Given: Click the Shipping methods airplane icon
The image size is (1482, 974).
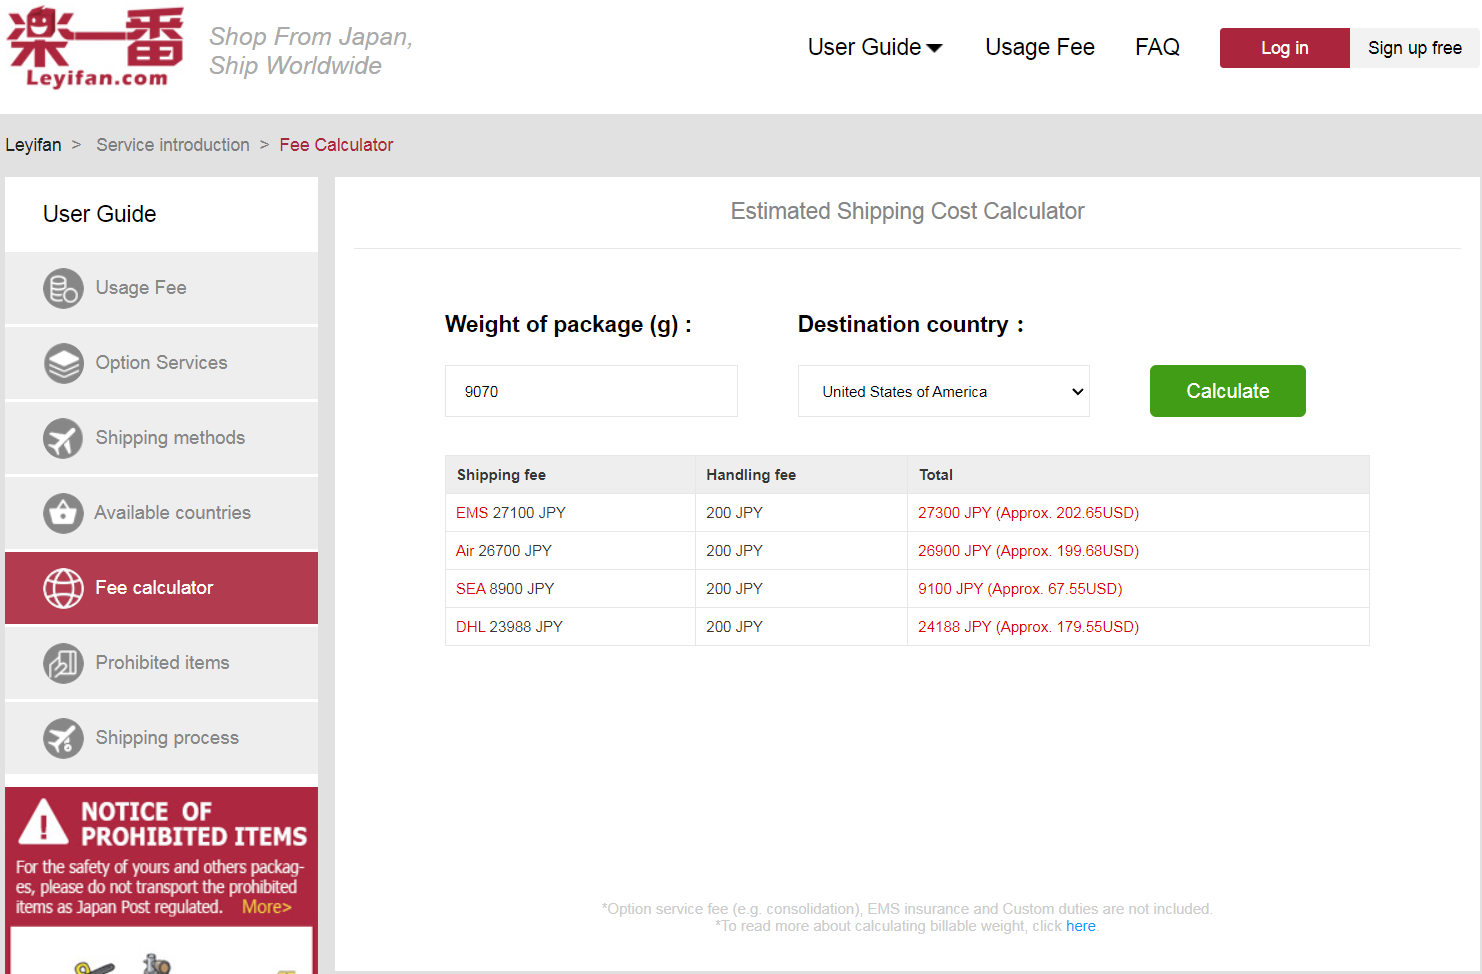Looking at the screenshot, I should click(x=63, y=438).
